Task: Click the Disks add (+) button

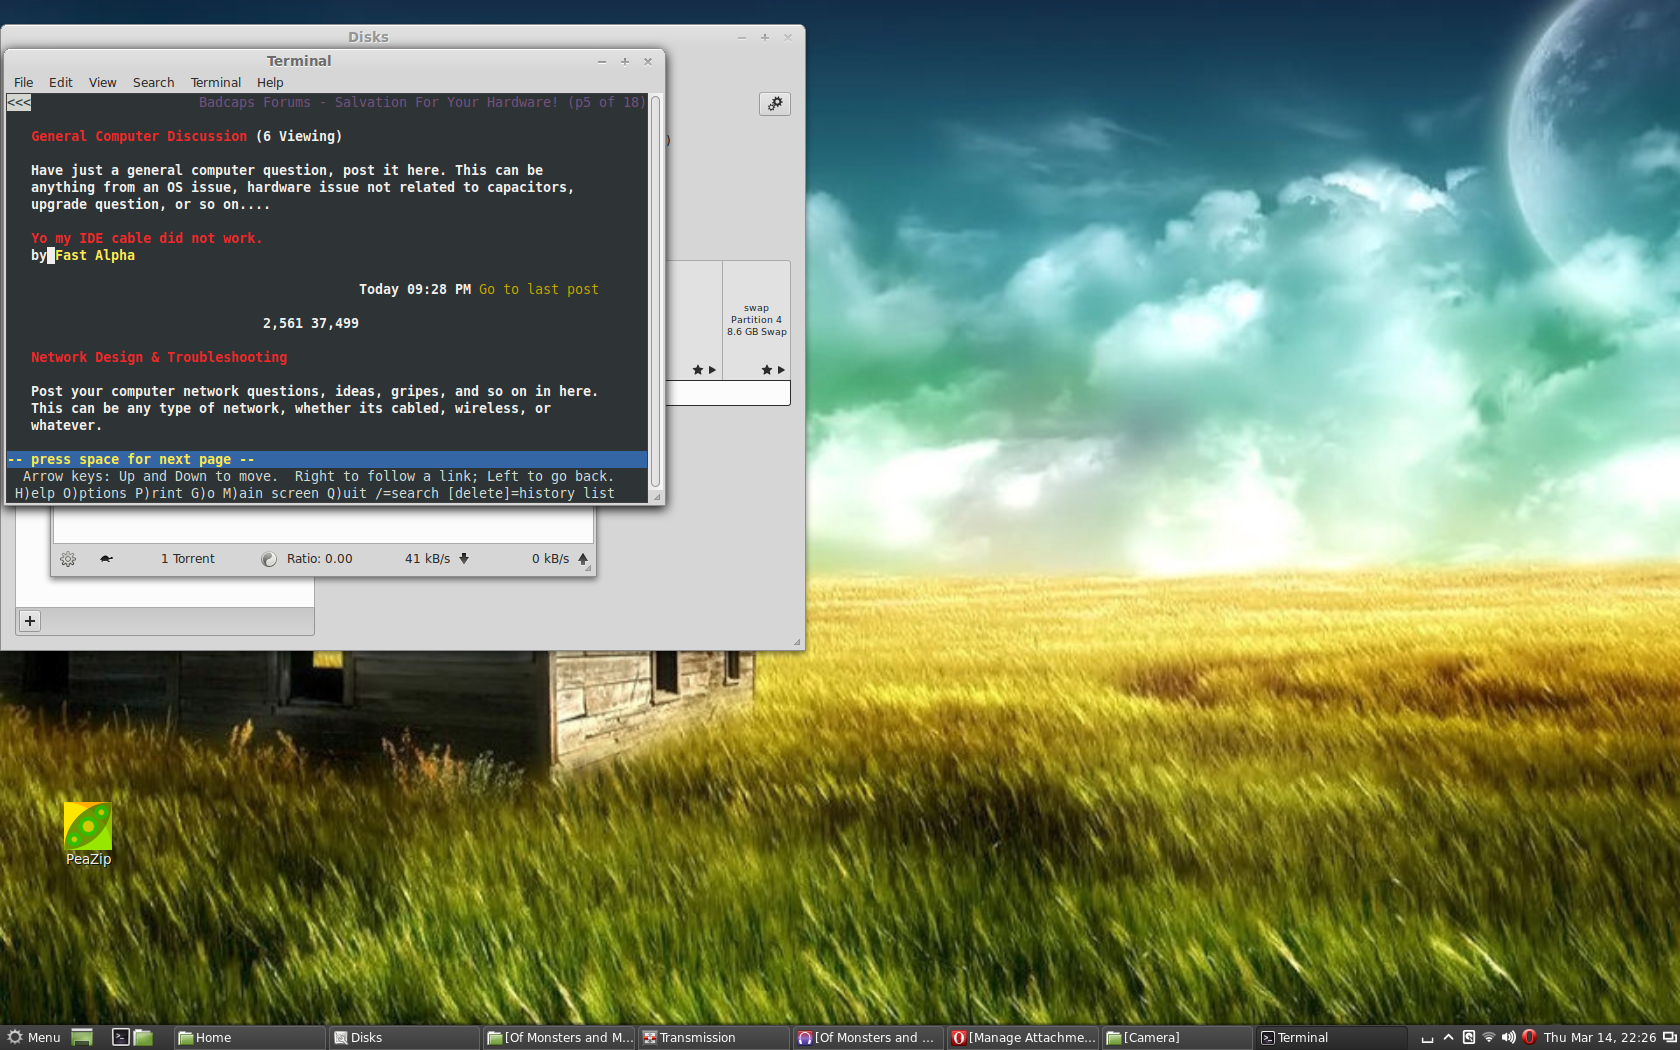Action: [30, 621]
